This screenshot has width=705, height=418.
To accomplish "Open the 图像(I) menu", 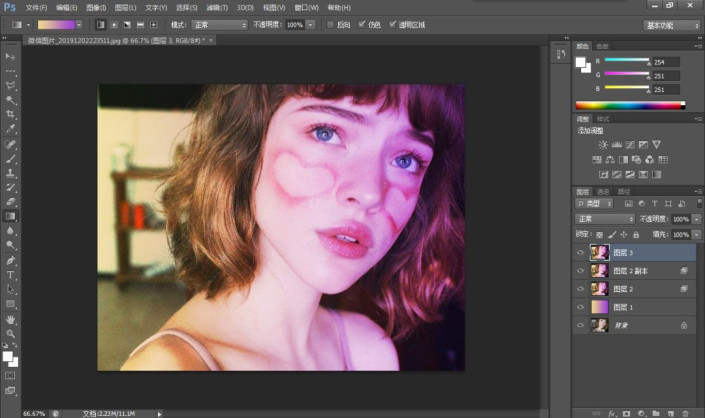I will [x=96, y=8].
